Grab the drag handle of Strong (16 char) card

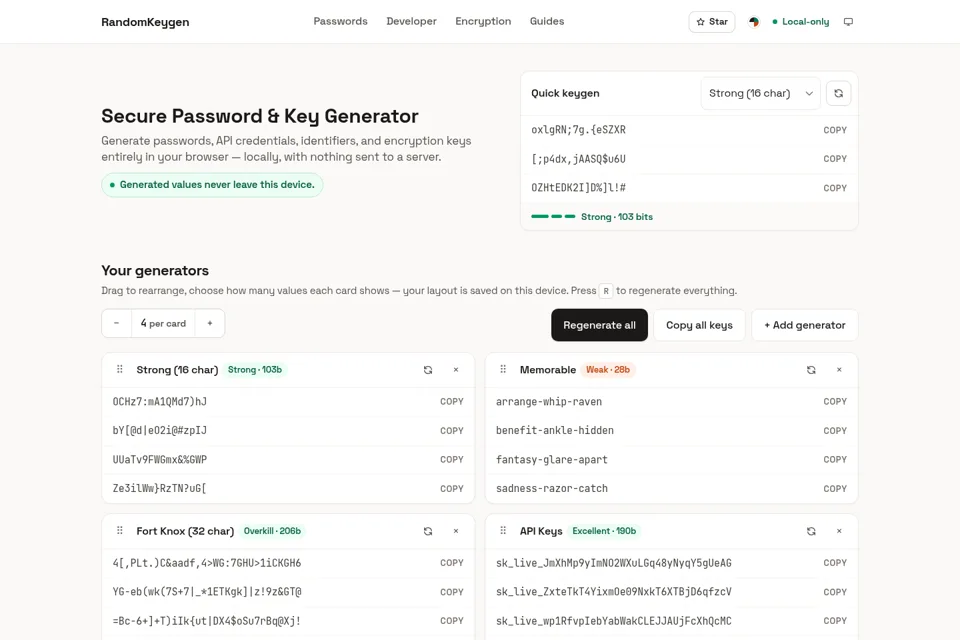[120, 369]
